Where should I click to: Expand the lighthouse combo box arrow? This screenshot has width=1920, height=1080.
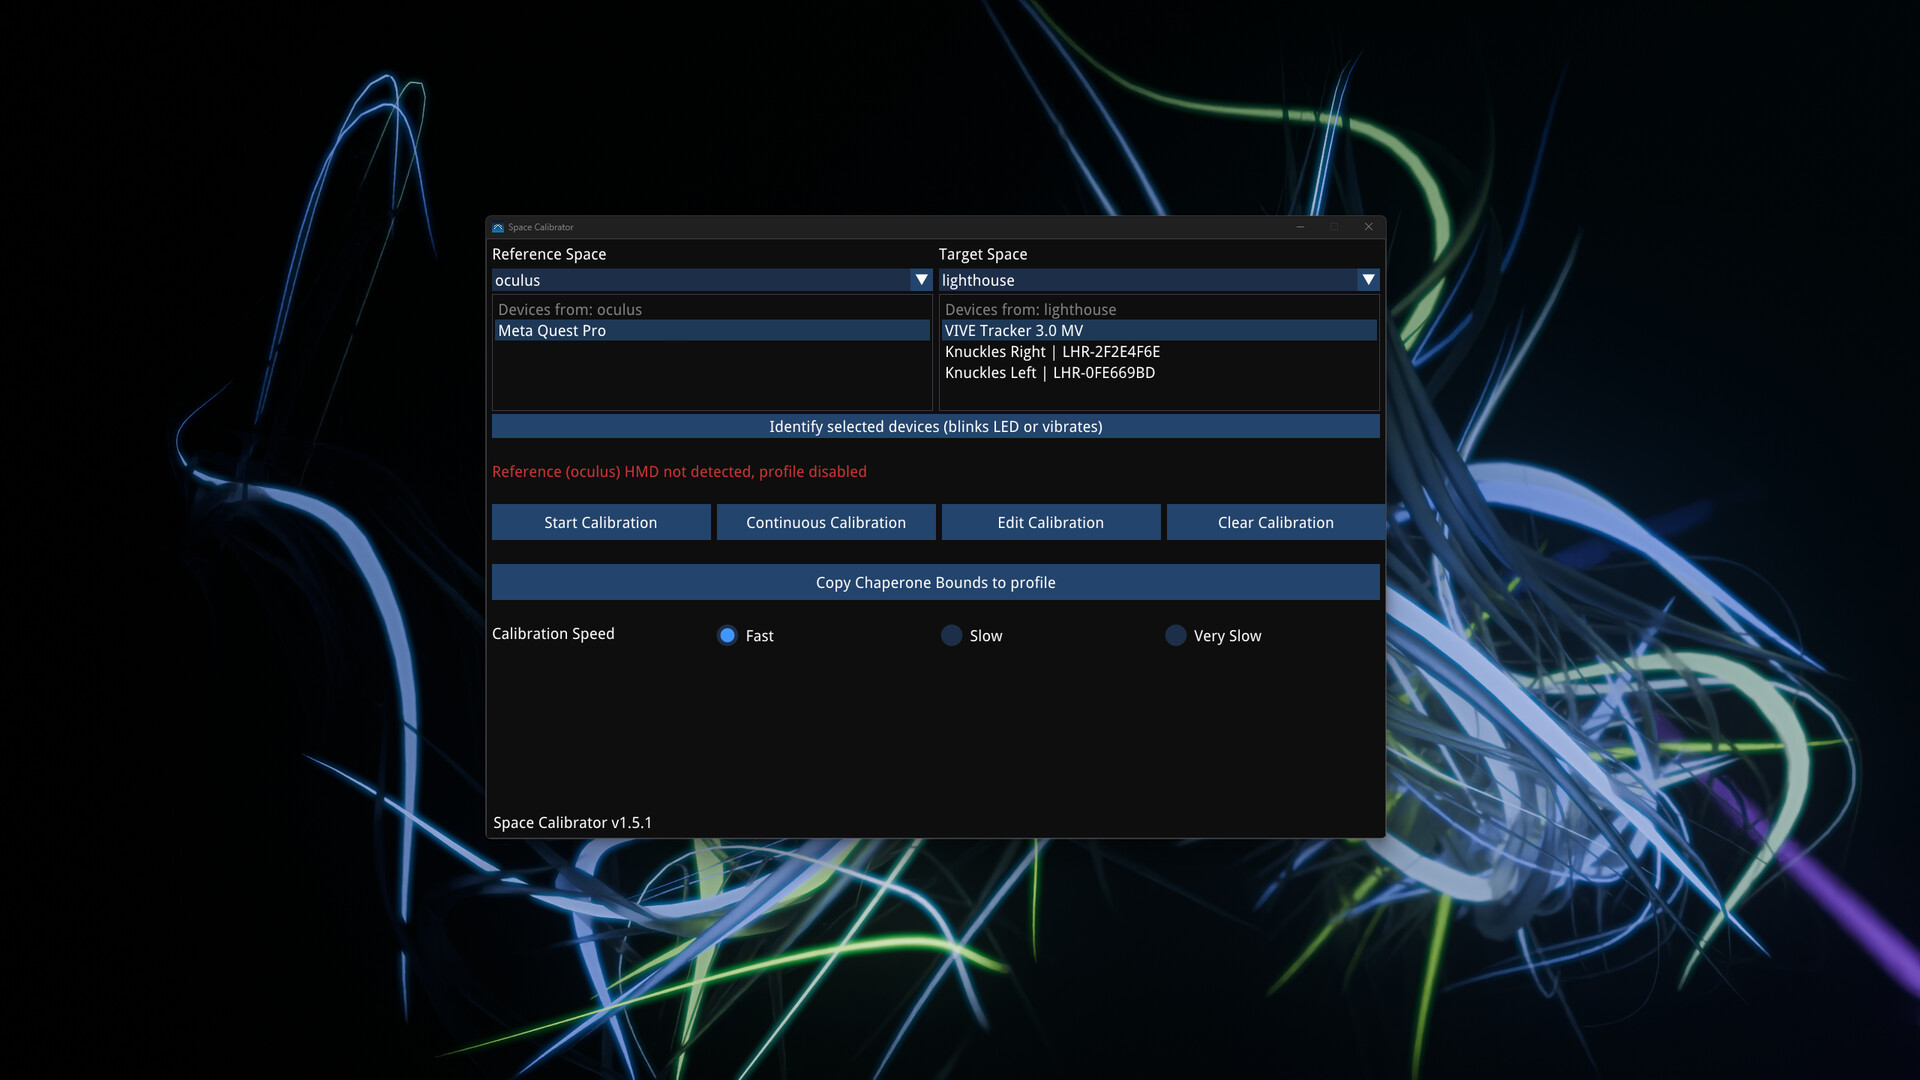point(1368,280)
